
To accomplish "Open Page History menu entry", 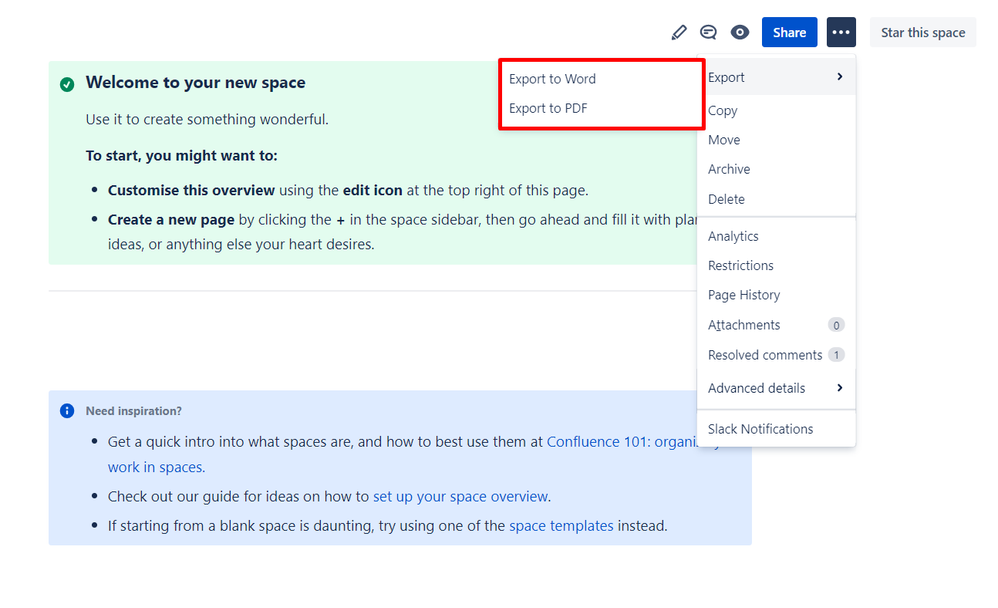I will 776,295.
